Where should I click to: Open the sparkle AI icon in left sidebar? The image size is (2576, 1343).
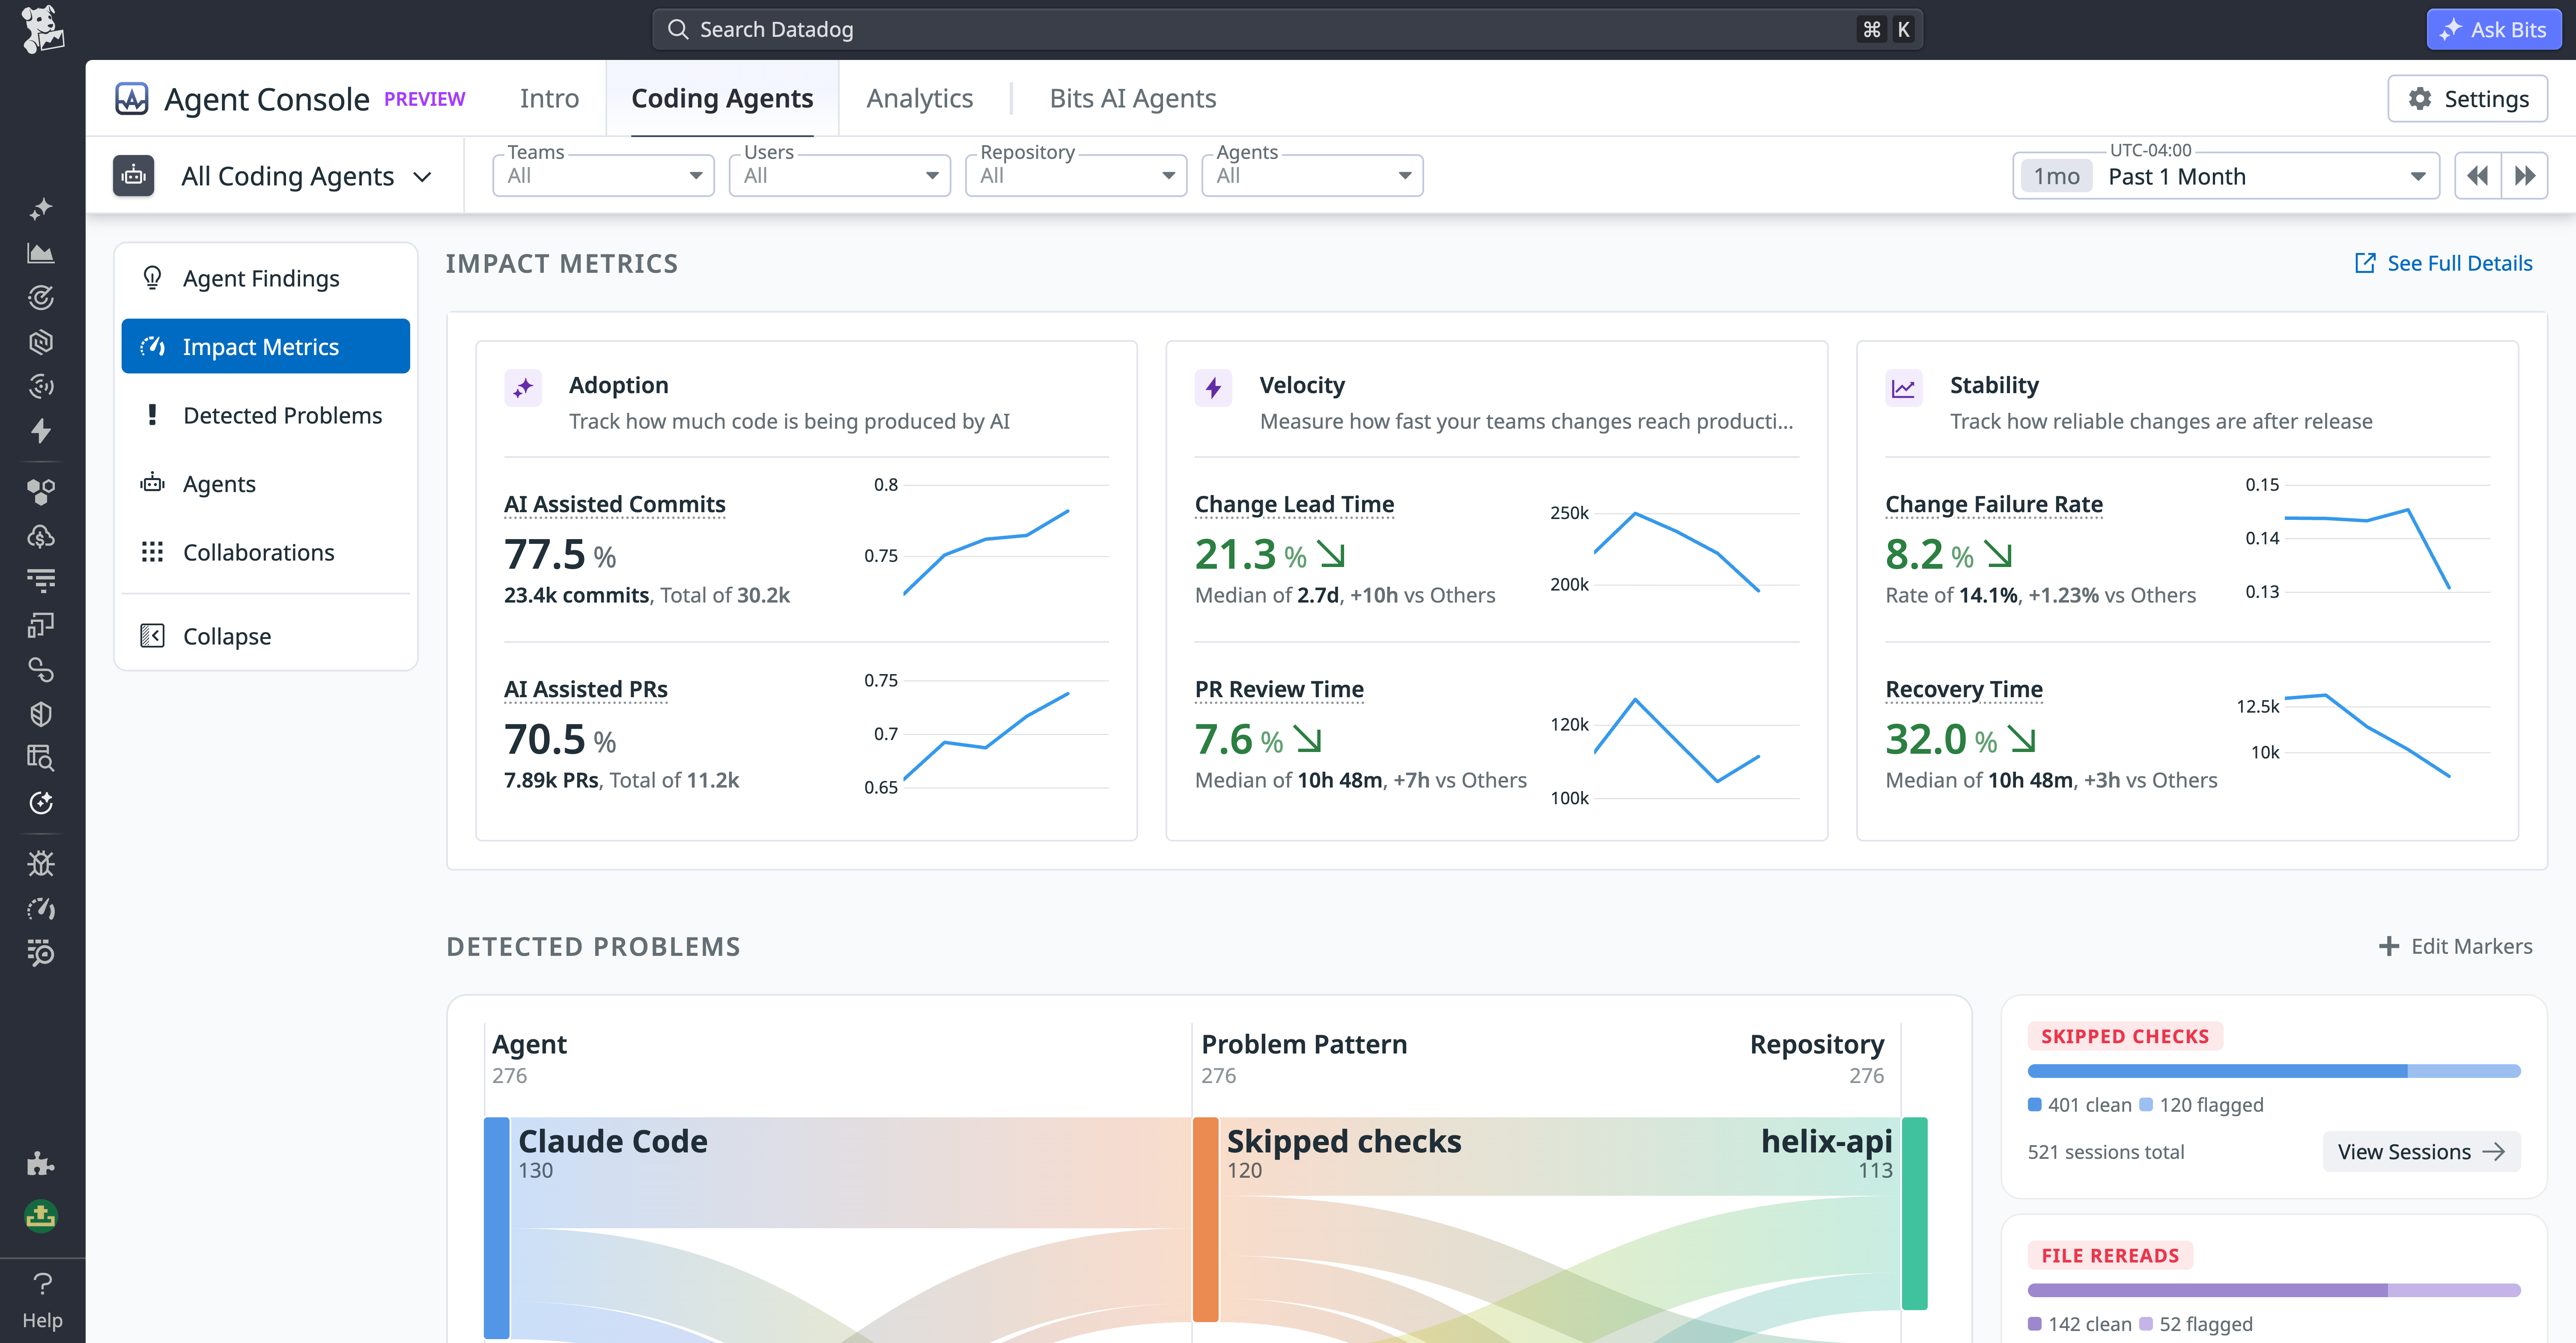(41, 209)
